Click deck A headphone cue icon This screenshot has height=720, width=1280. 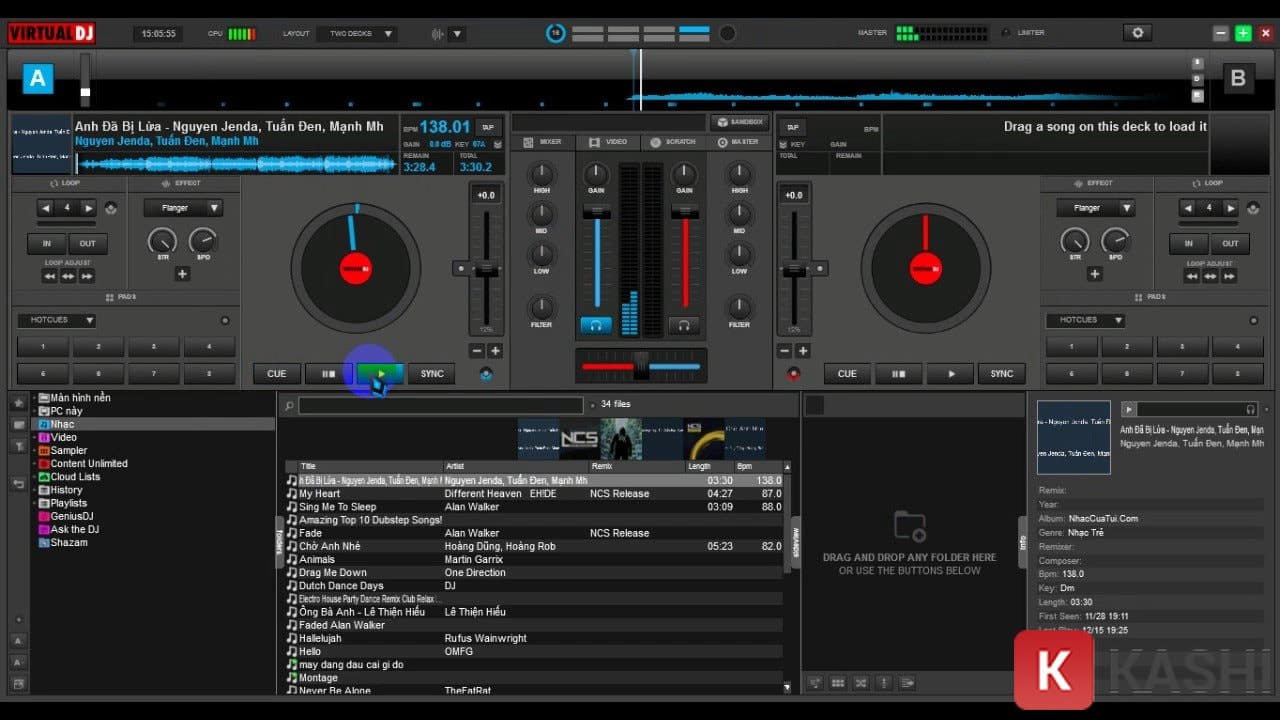[x=596, y=325]
